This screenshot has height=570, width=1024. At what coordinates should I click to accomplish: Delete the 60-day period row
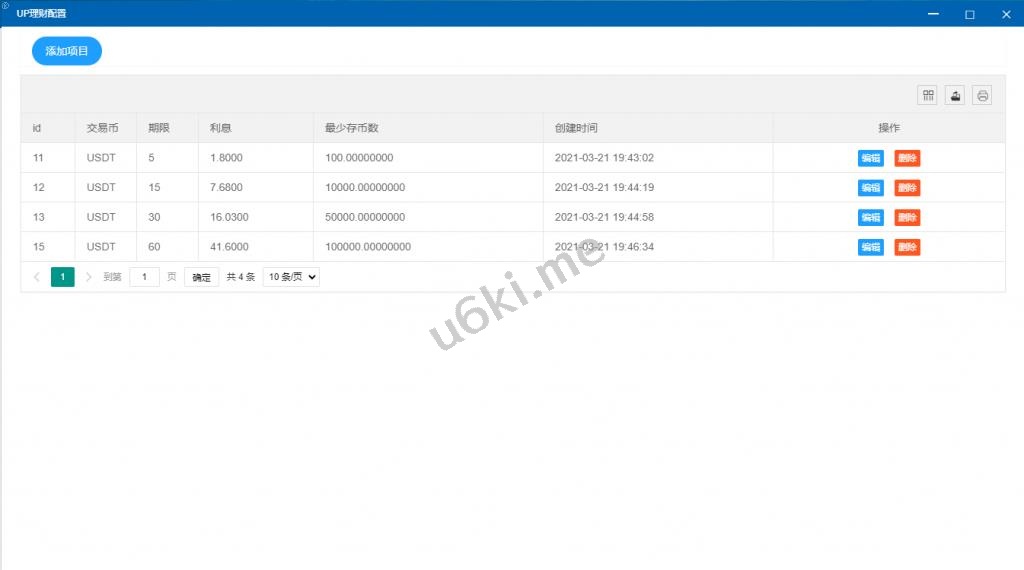coord(907,248)
